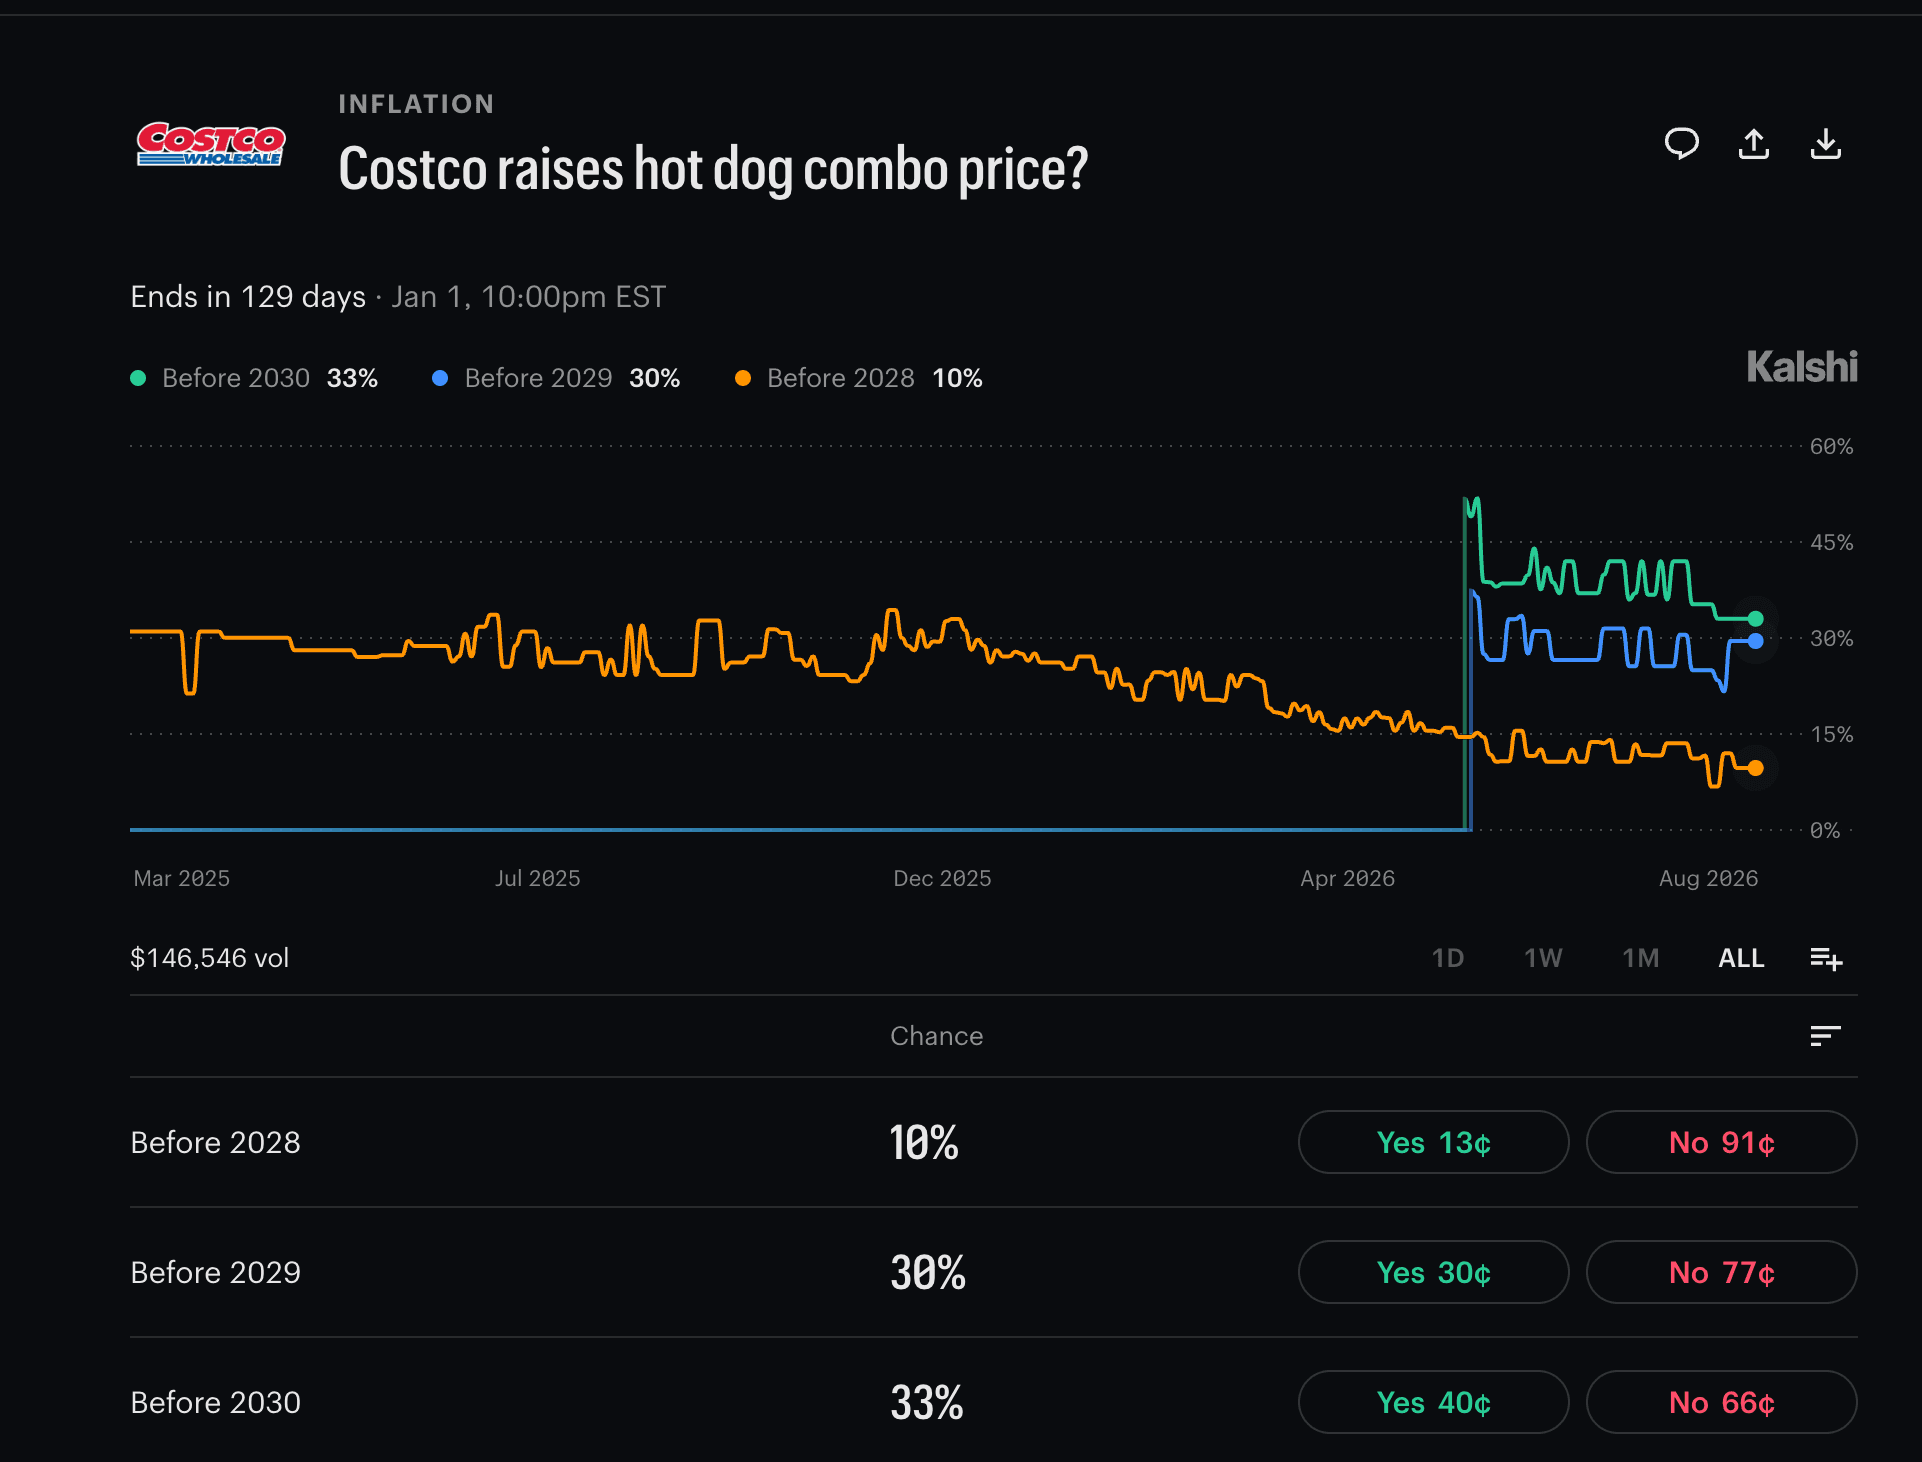The image size is (1922, 1462).
Task: Click the Before 2030 row label
Action: [215, 1402]
